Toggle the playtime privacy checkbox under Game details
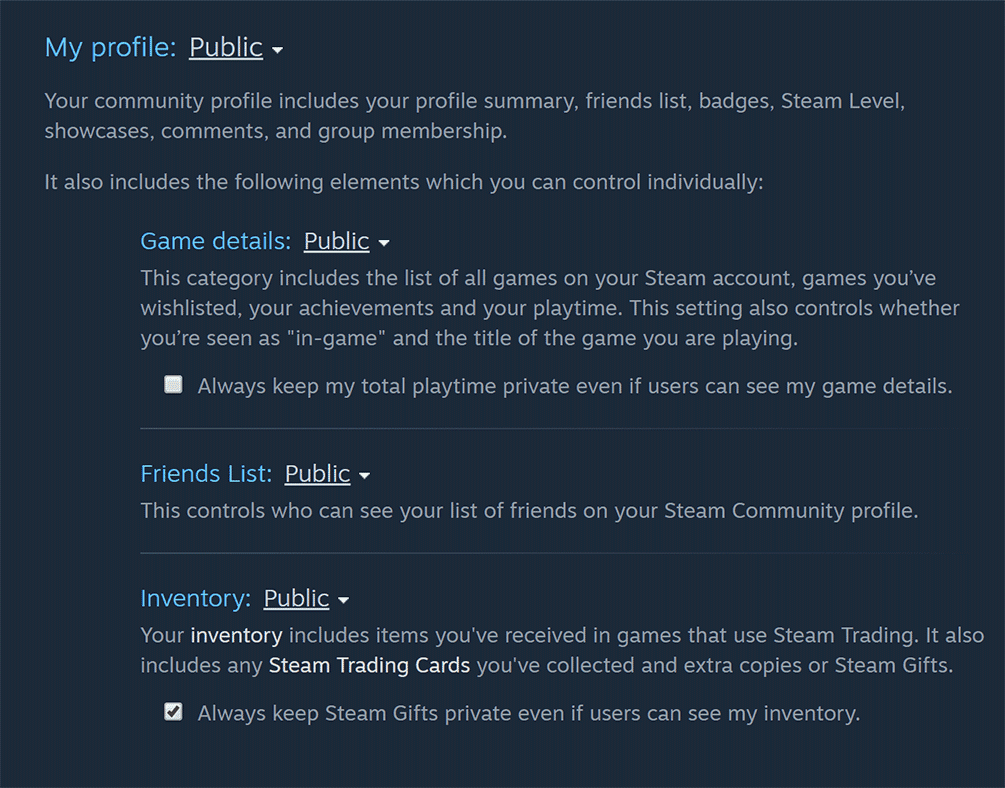Viewport: 1005px width, 788px height. pos(173,383)
